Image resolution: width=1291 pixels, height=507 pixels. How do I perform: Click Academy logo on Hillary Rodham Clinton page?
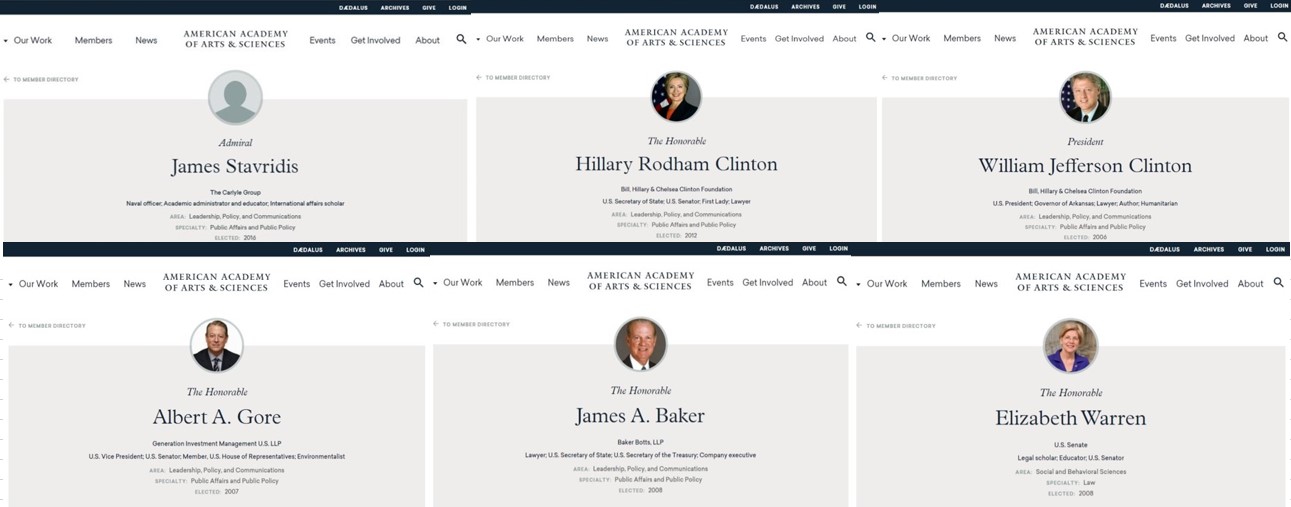(x=675, y=38)
